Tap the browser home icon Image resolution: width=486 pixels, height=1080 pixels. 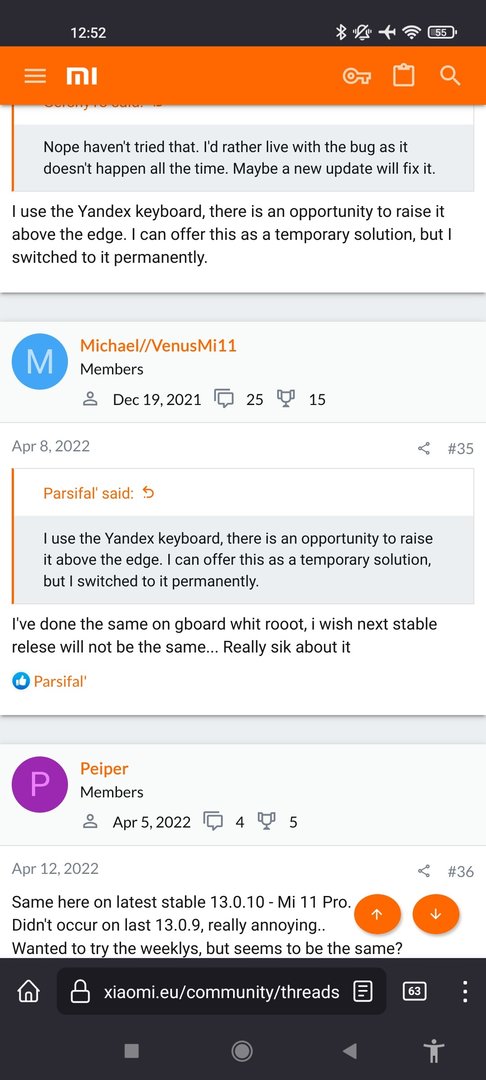pyautogui.click(x=28, y=992)
